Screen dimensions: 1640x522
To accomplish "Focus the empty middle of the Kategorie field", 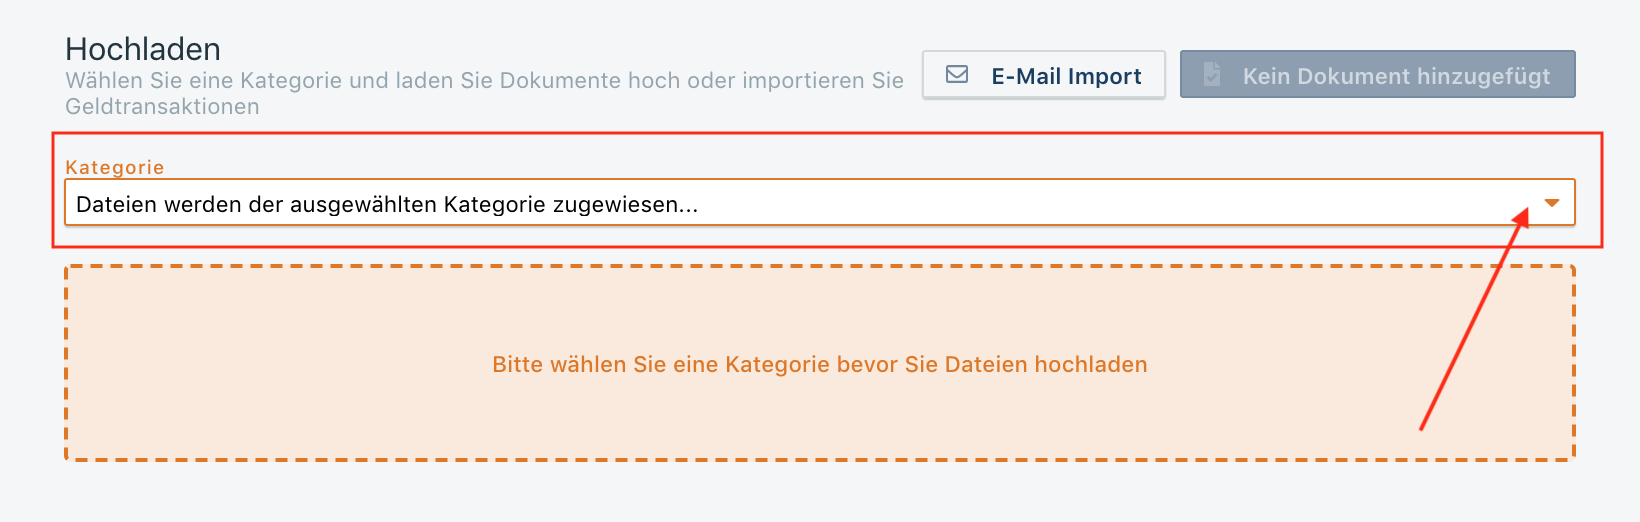I will [1100, 203].
